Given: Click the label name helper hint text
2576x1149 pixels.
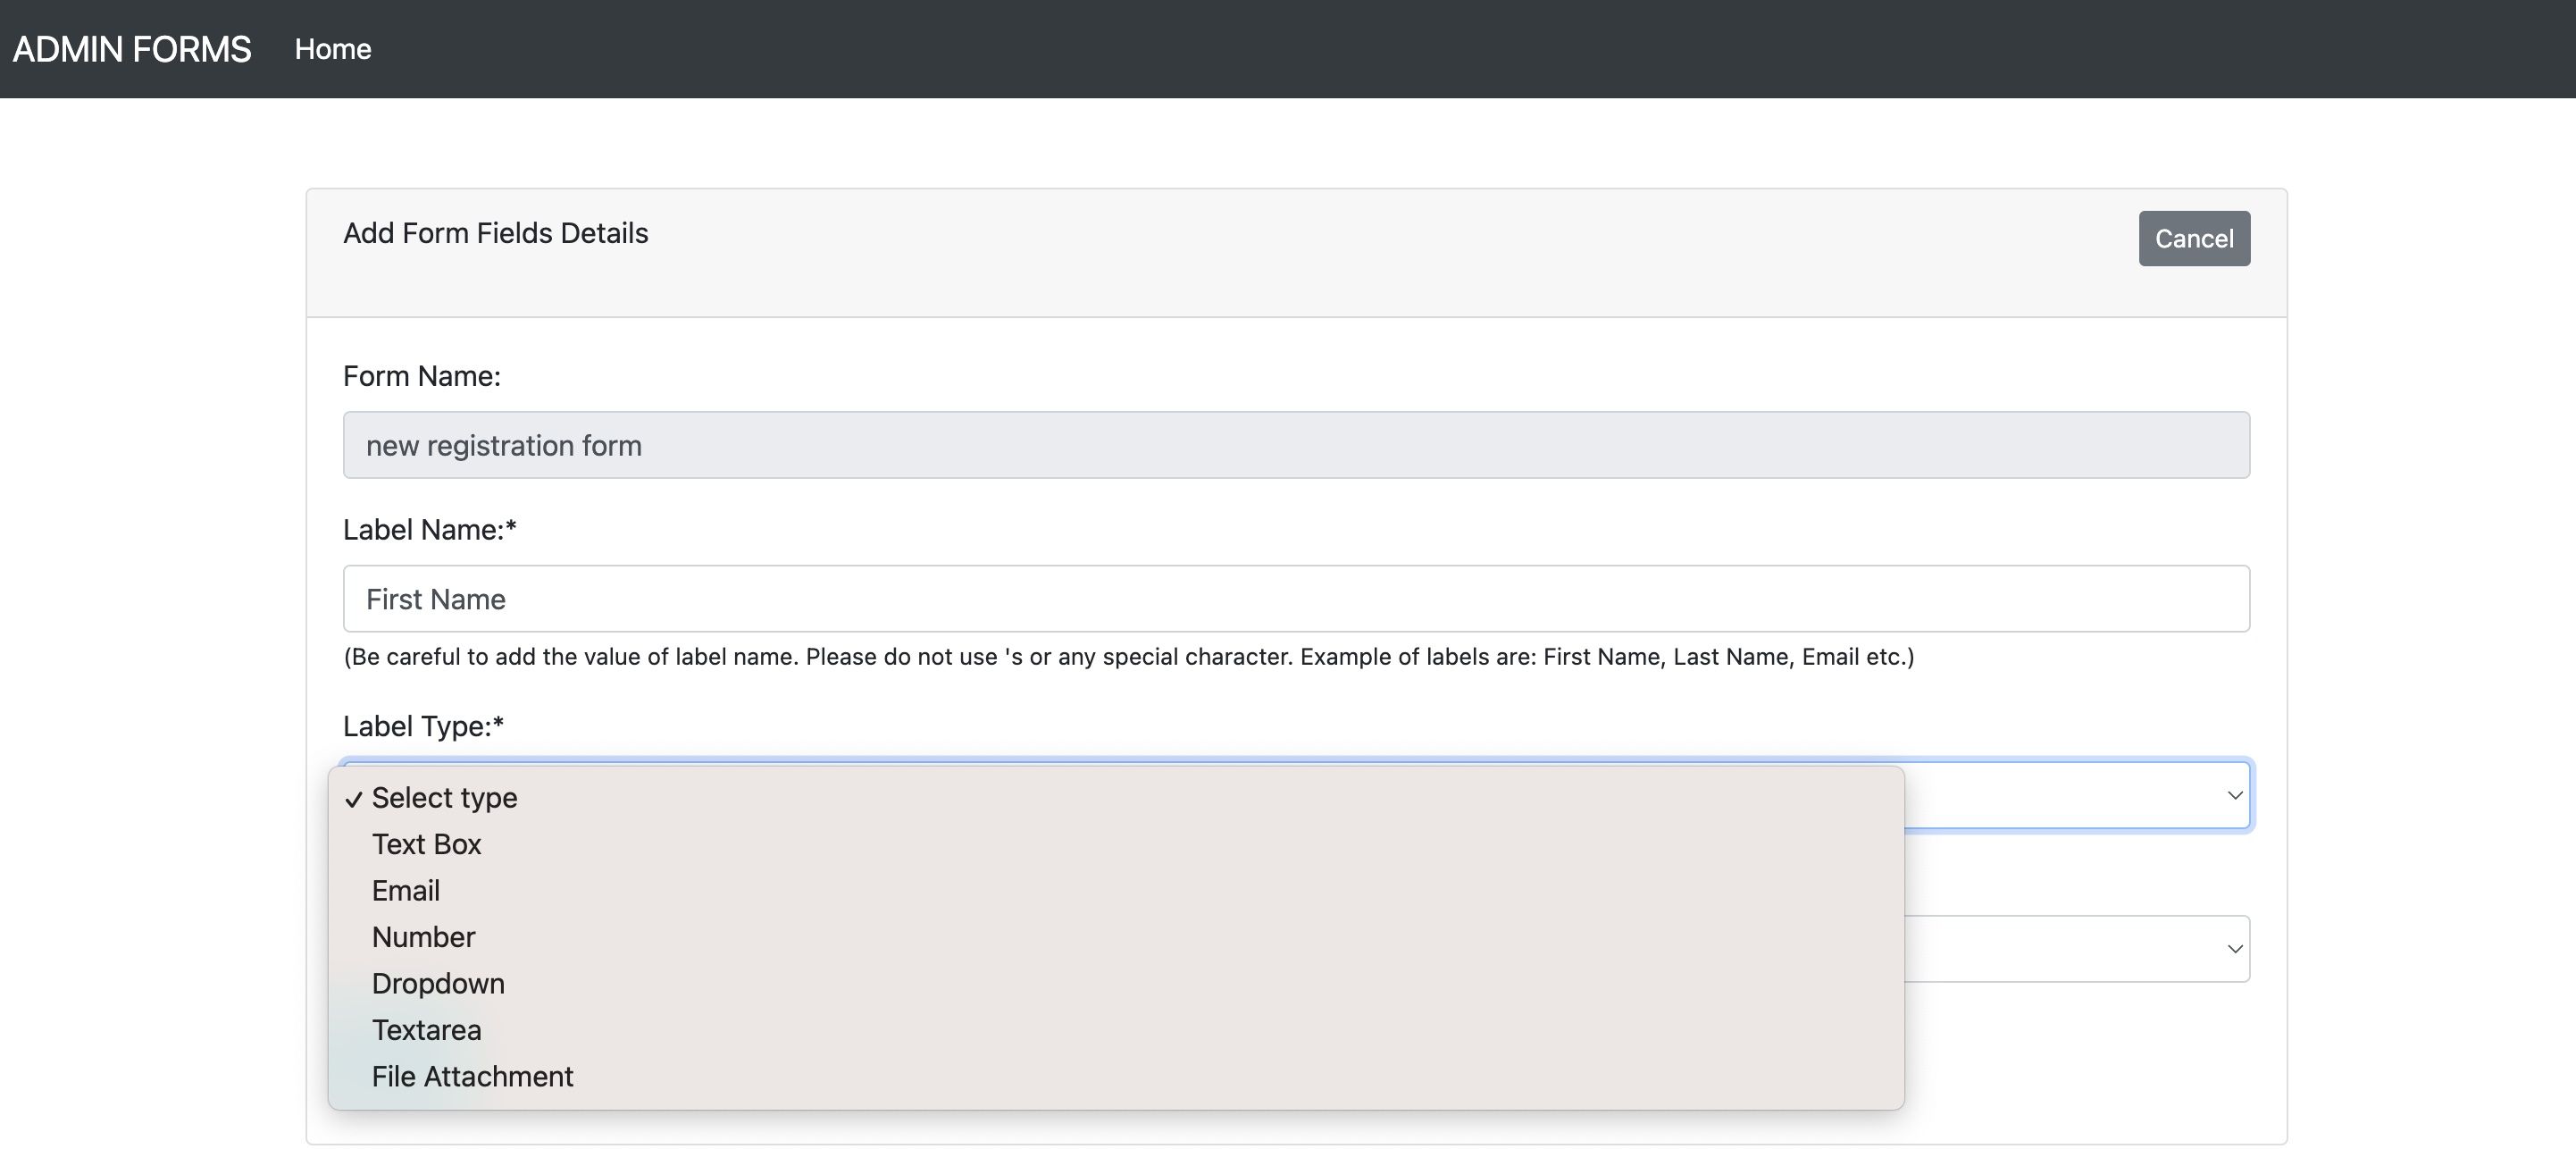Looking at the screenshot, I should click(x=1128, y=657).
